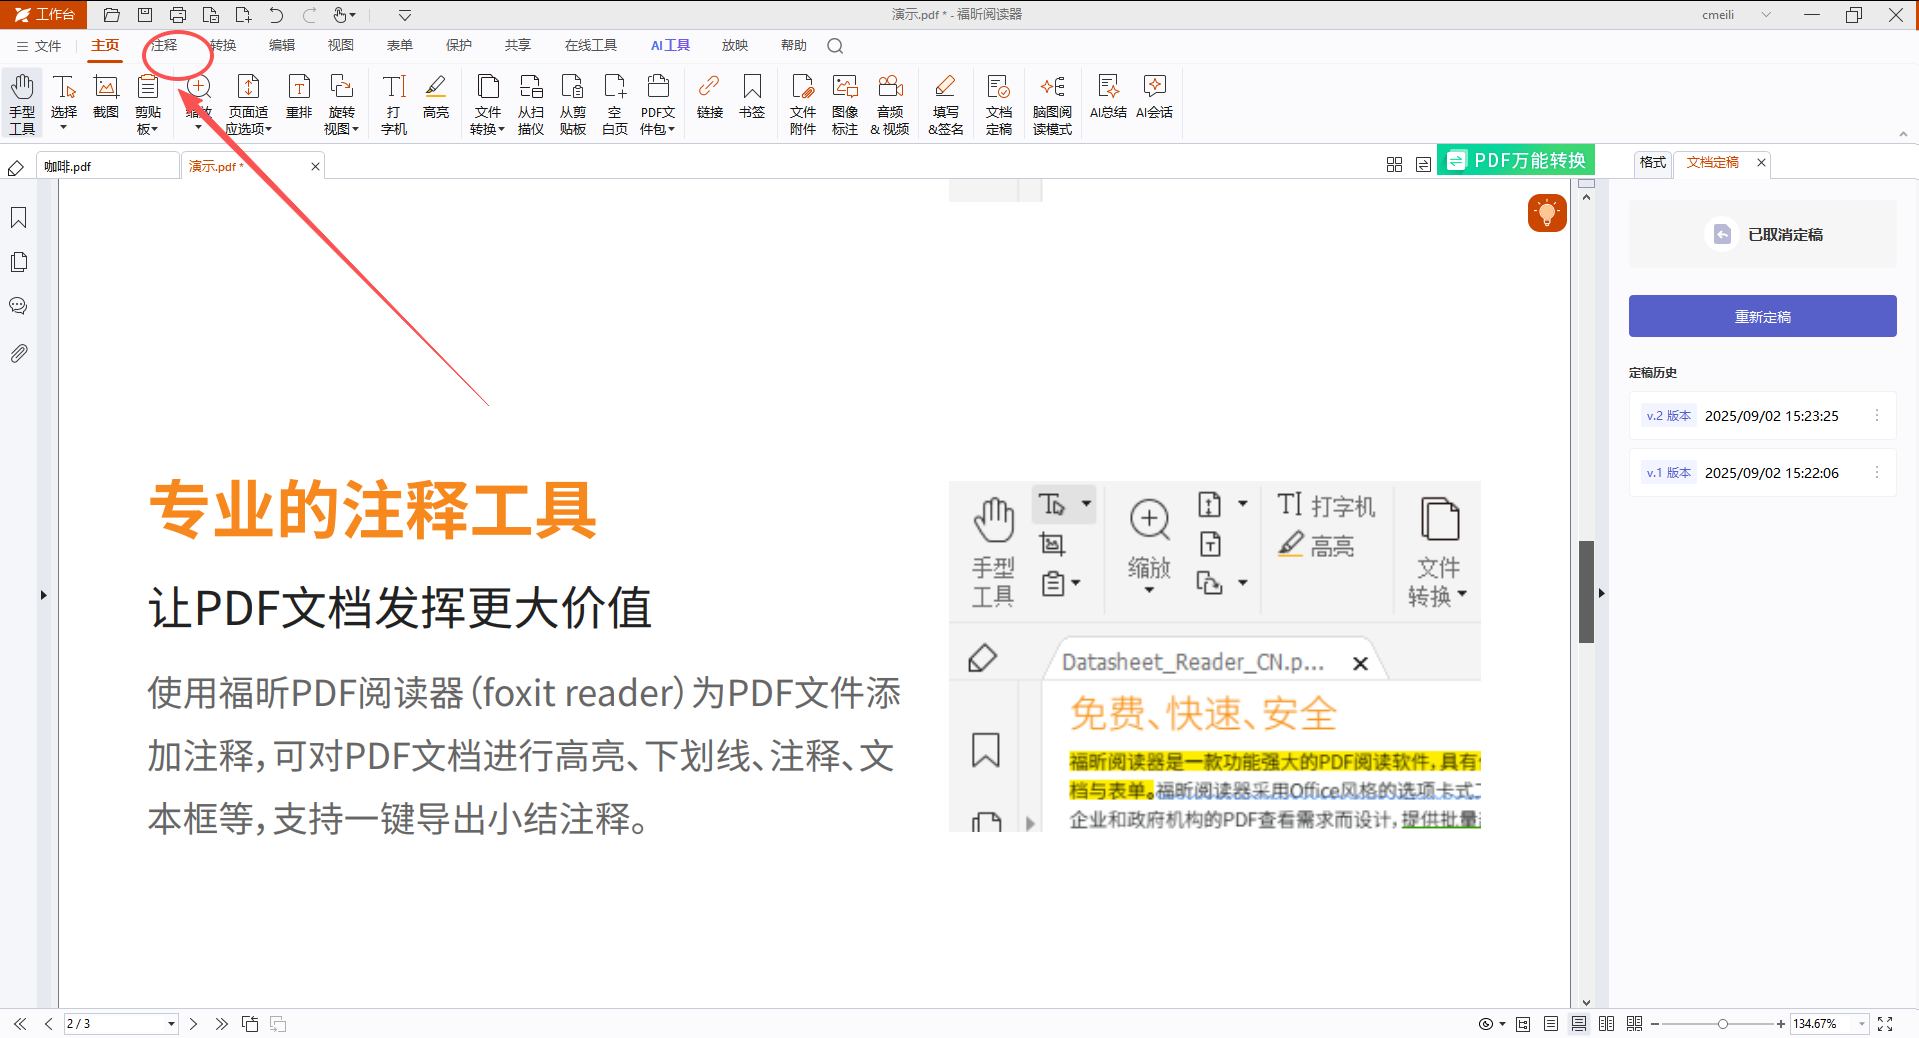
Task: Jump to last page in status bar
Action: [221, 1024]
